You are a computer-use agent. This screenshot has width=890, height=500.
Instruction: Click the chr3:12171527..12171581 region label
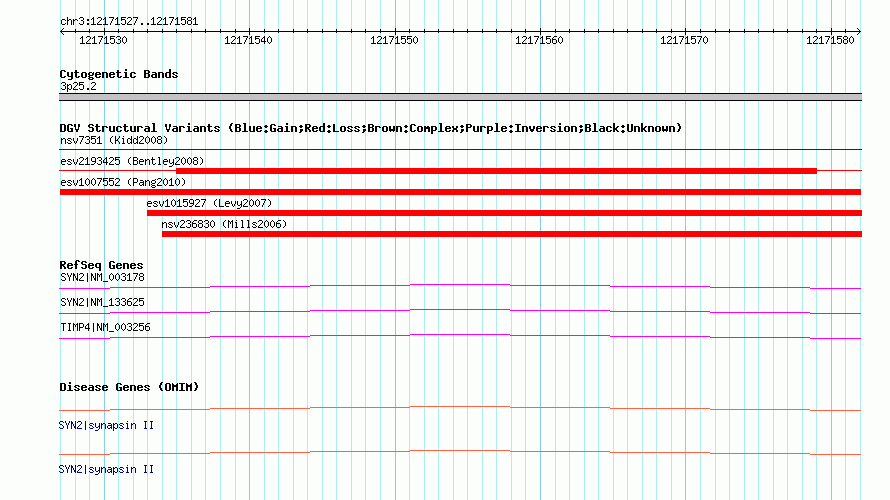coord(129,22)
